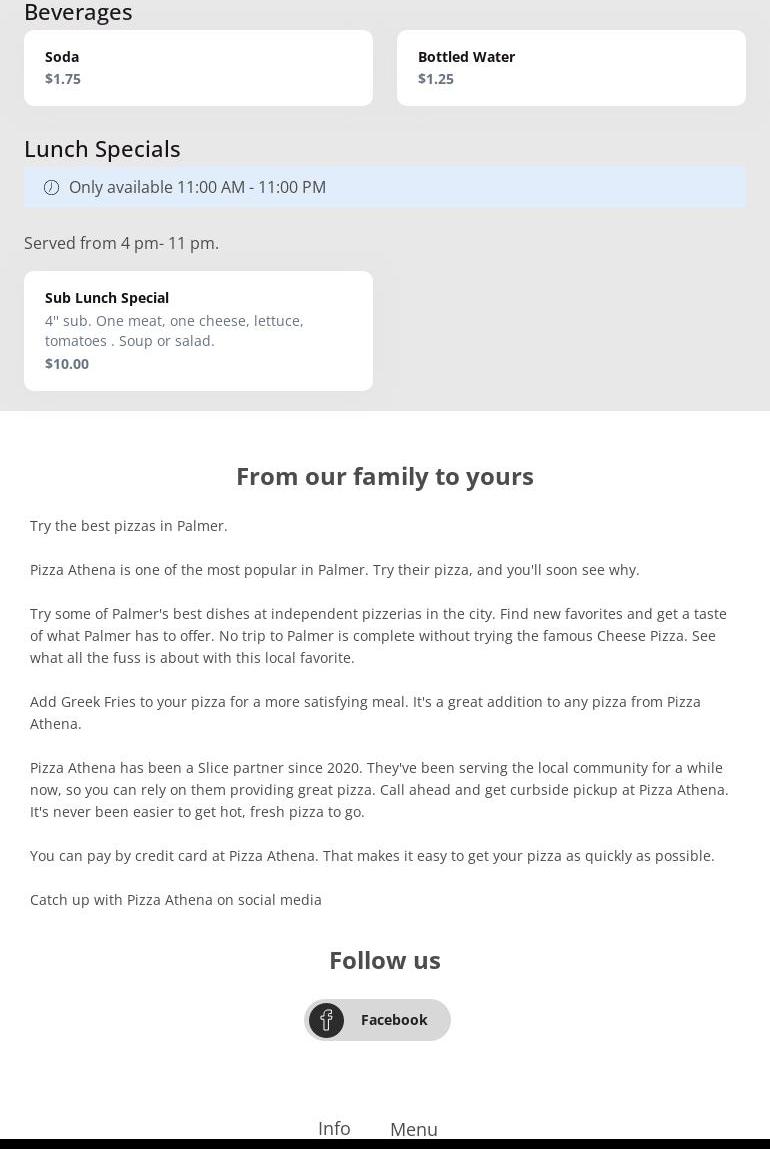Click the 'Follow us' heading
This screenshot has width=770, height=1149.
point(385,960)
